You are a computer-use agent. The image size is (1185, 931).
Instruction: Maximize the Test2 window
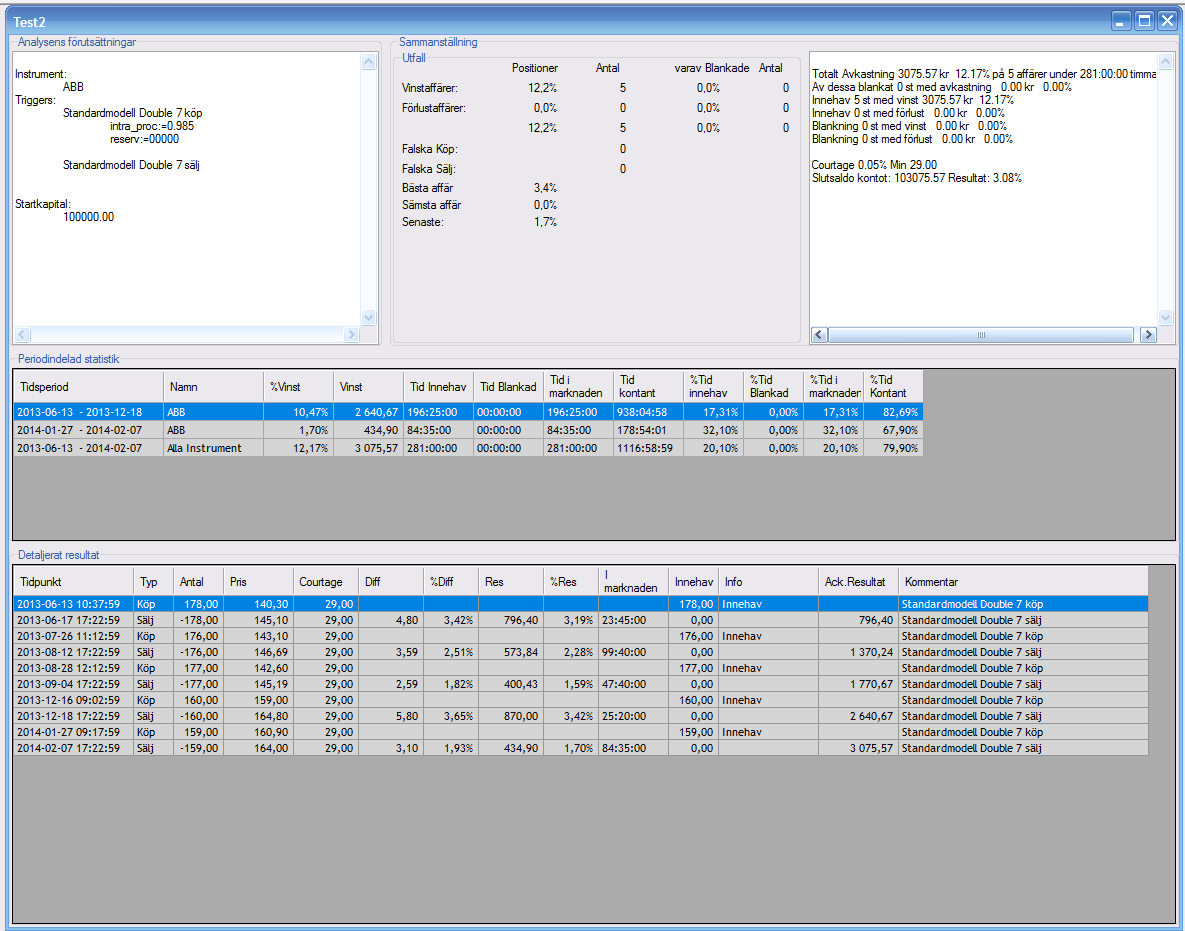pos(1144,20)
